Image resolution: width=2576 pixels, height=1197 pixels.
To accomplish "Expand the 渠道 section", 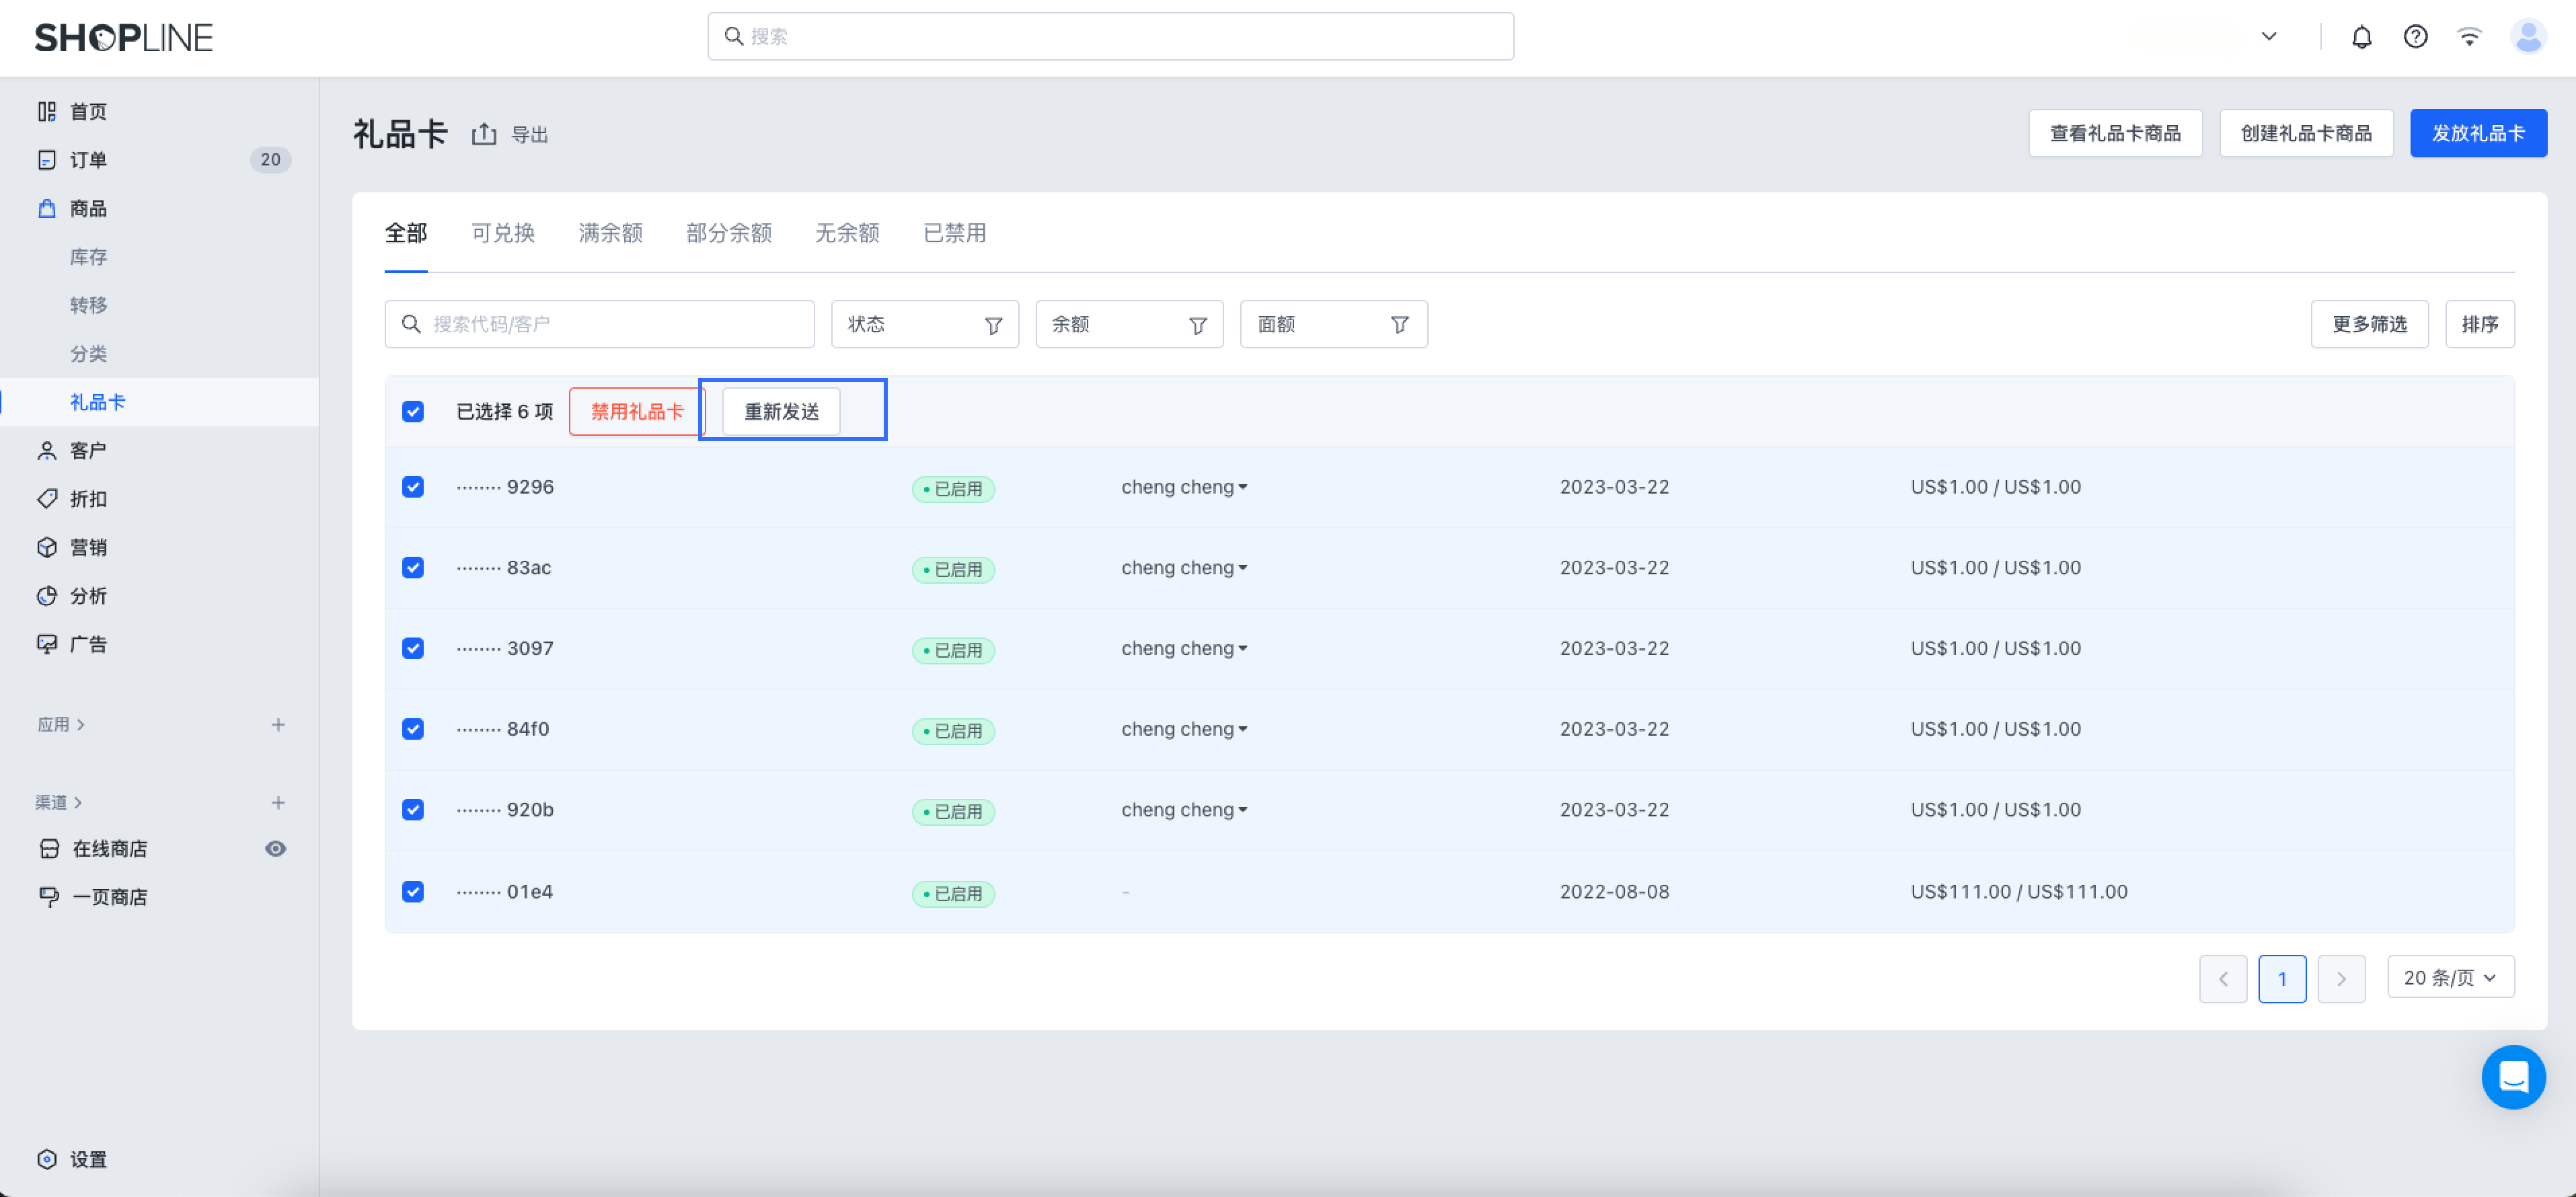I will coord(59,803).
